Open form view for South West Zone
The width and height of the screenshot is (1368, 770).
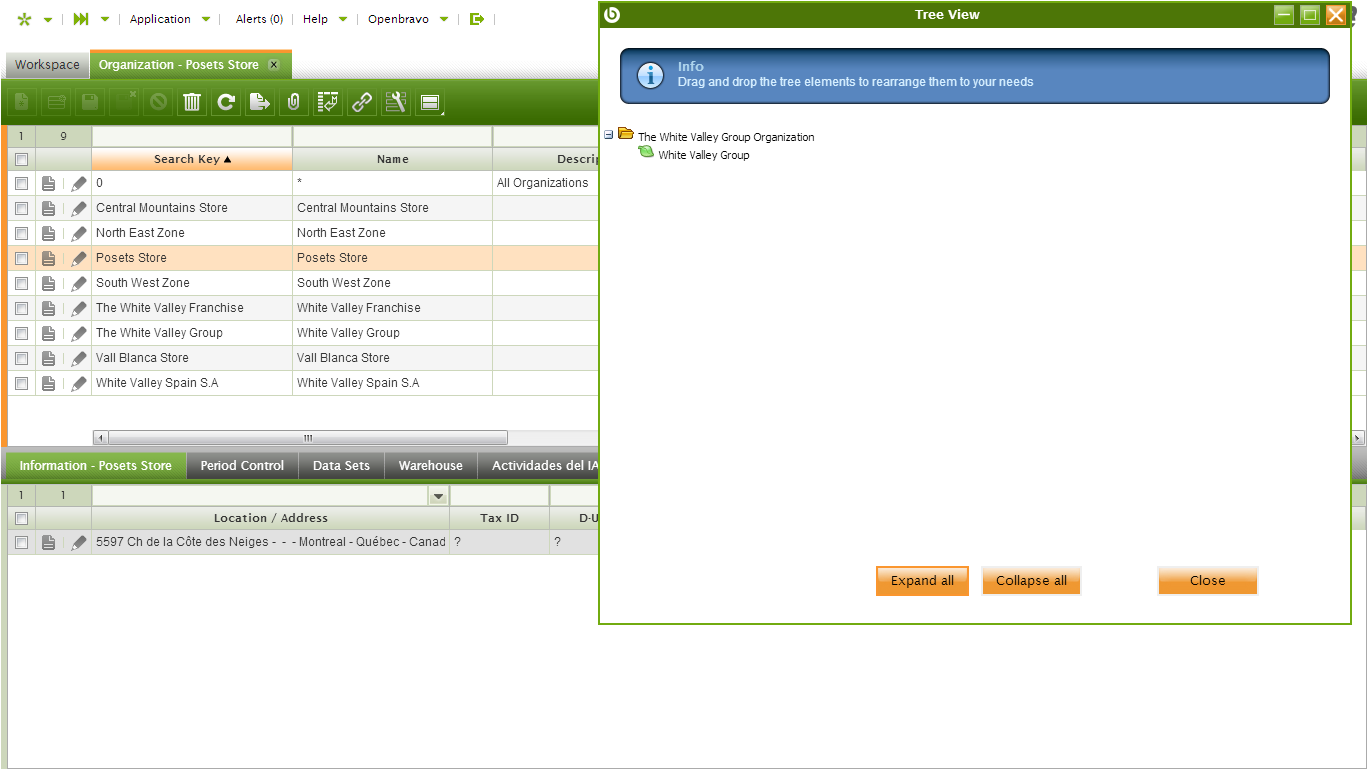click(x=49, y=283)
